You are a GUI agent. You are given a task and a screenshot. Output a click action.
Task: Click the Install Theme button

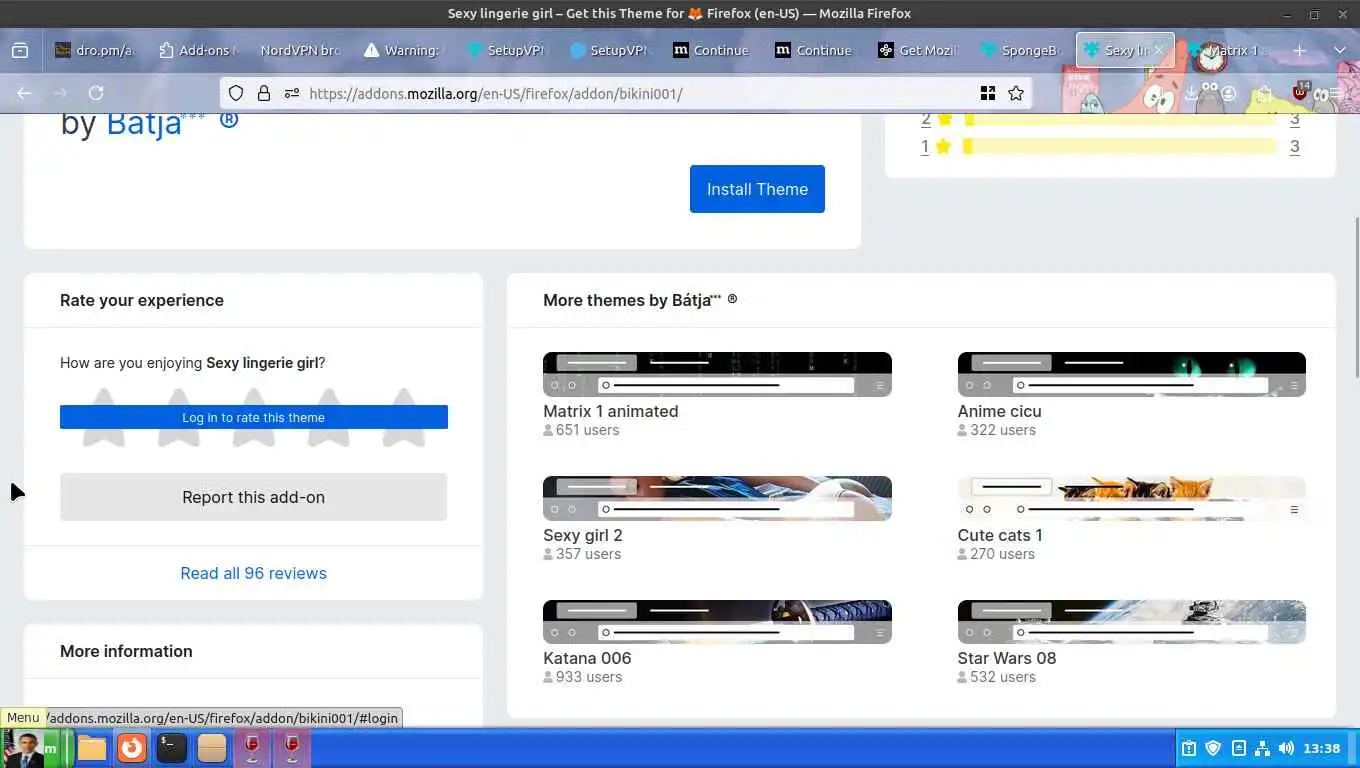[757, 189]
